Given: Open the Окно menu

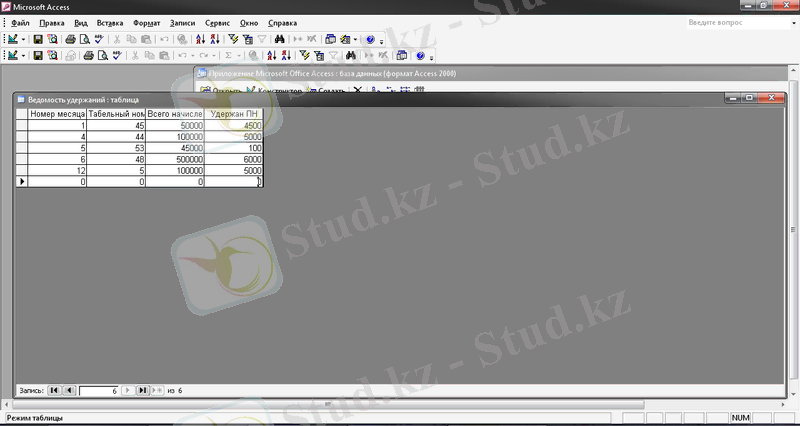Looking at the screenshot, I should 249,23.
